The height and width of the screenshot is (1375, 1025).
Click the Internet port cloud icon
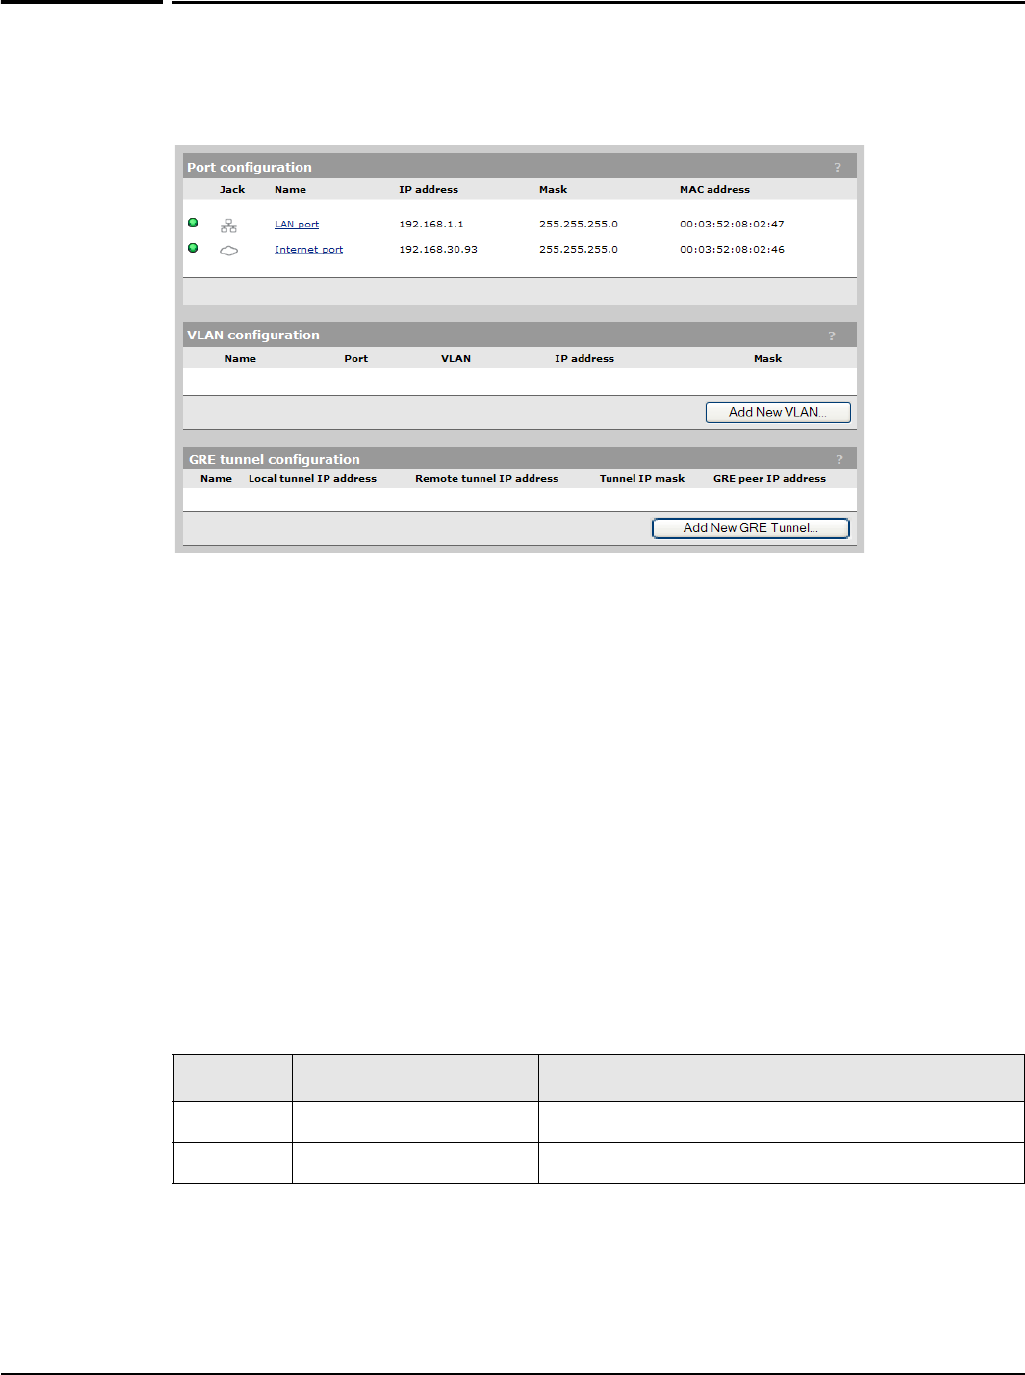tap(229, 250)
